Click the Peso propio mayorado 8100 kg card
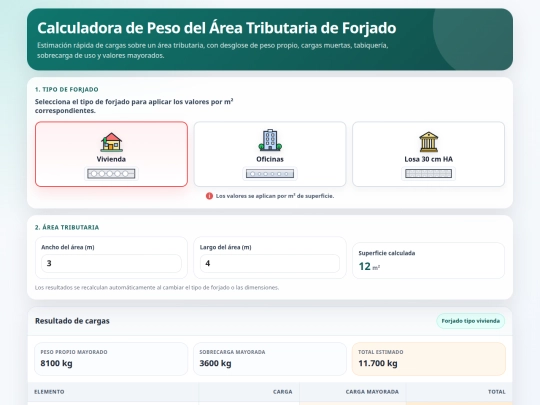 click(x=111, y=359)
